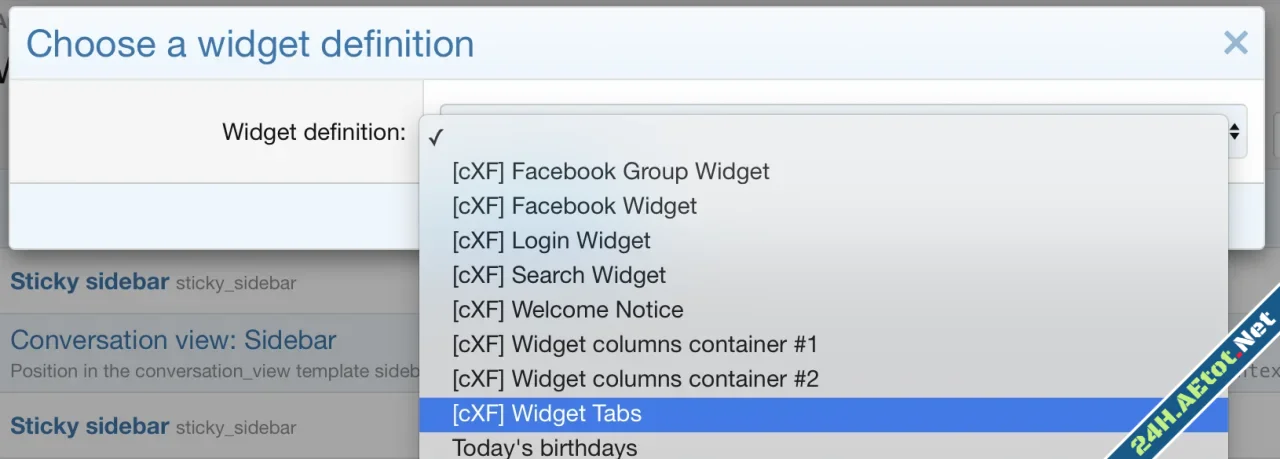Choose [cXF] Search Widget entry
This screenshot has height=459, width=1280.
coord(558,275)
